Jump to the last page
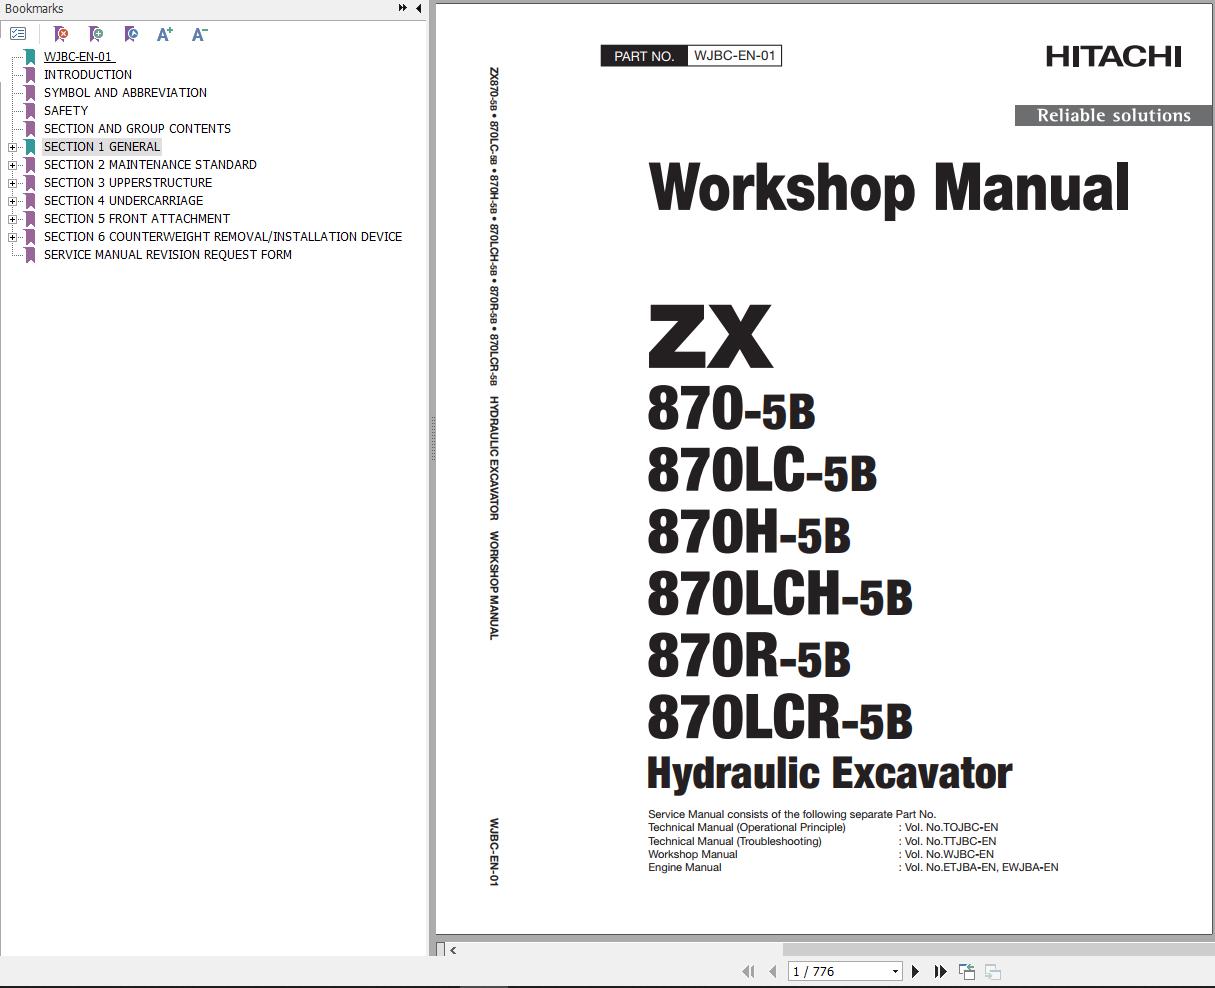 [940, 971]
